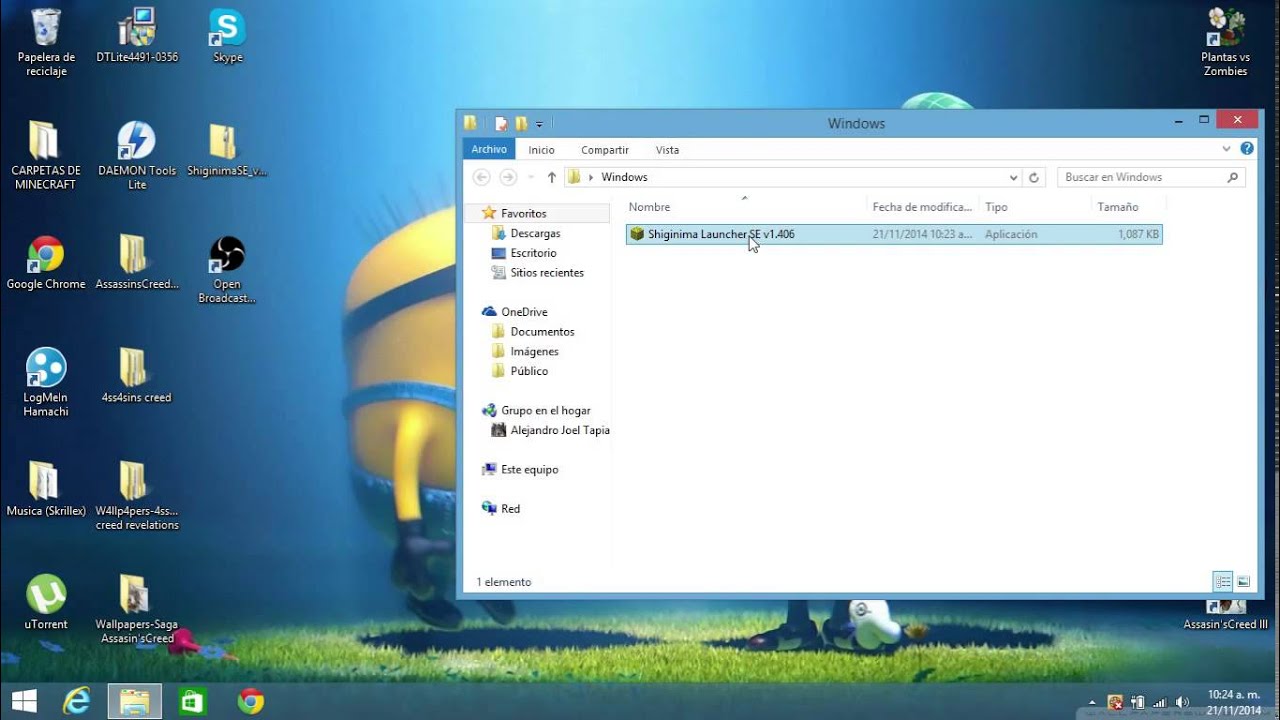Screen dimensions: 1280x720
Task: Open Assasin'sCreed III desktop shortcut
Action: 1225,616
